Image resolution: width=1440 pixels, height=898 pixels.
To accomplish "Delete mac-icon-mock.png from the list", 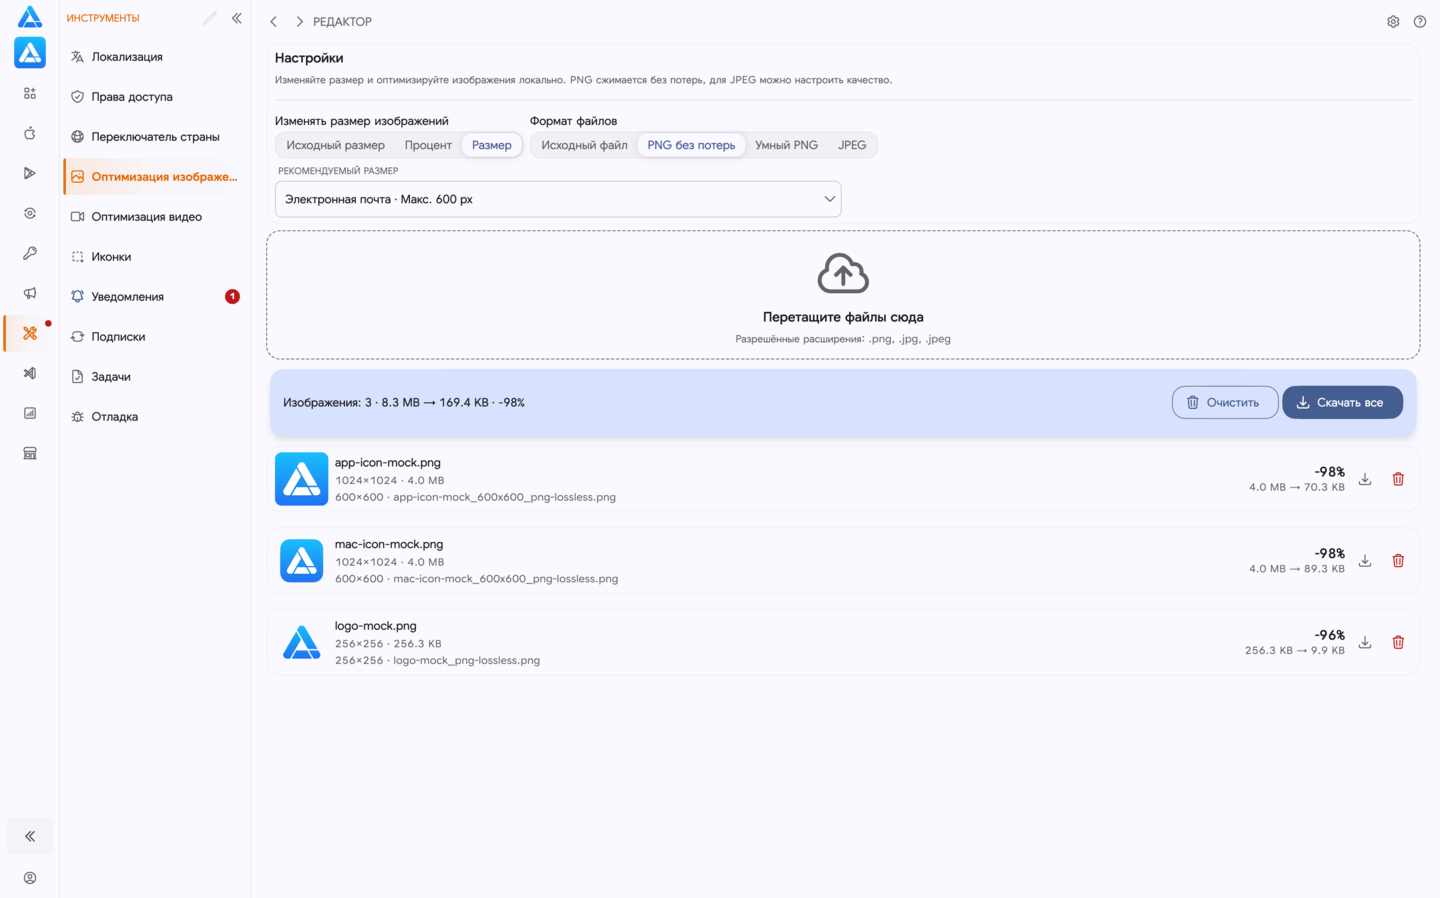I will [1398, 561].
